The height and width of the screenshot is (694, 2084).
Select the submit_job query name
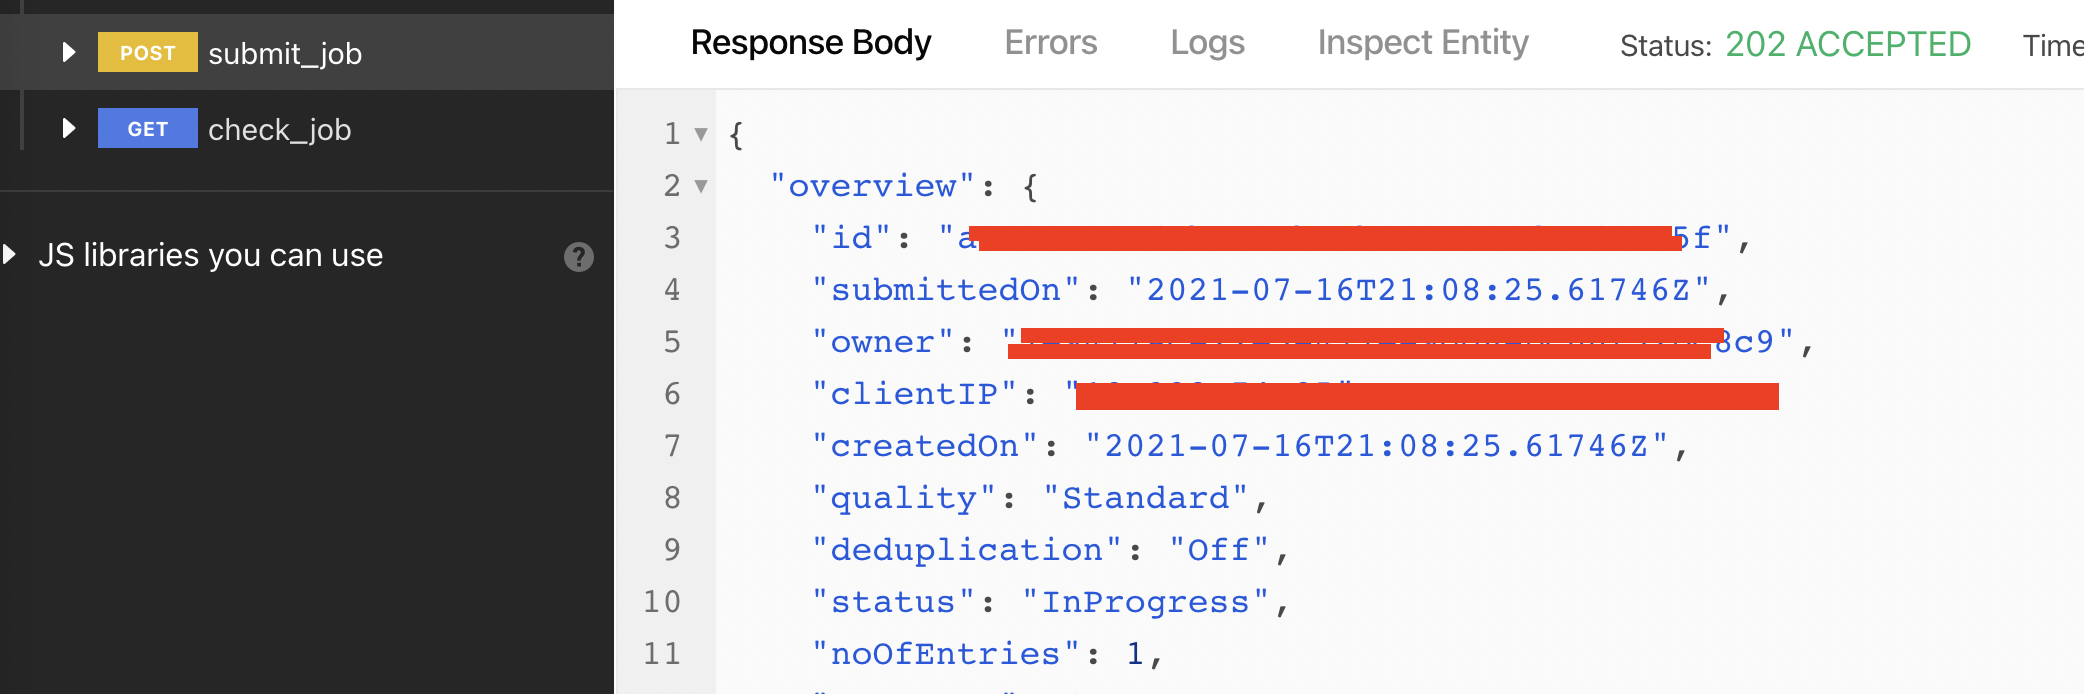pyautogui.click(x=285, y=53)
